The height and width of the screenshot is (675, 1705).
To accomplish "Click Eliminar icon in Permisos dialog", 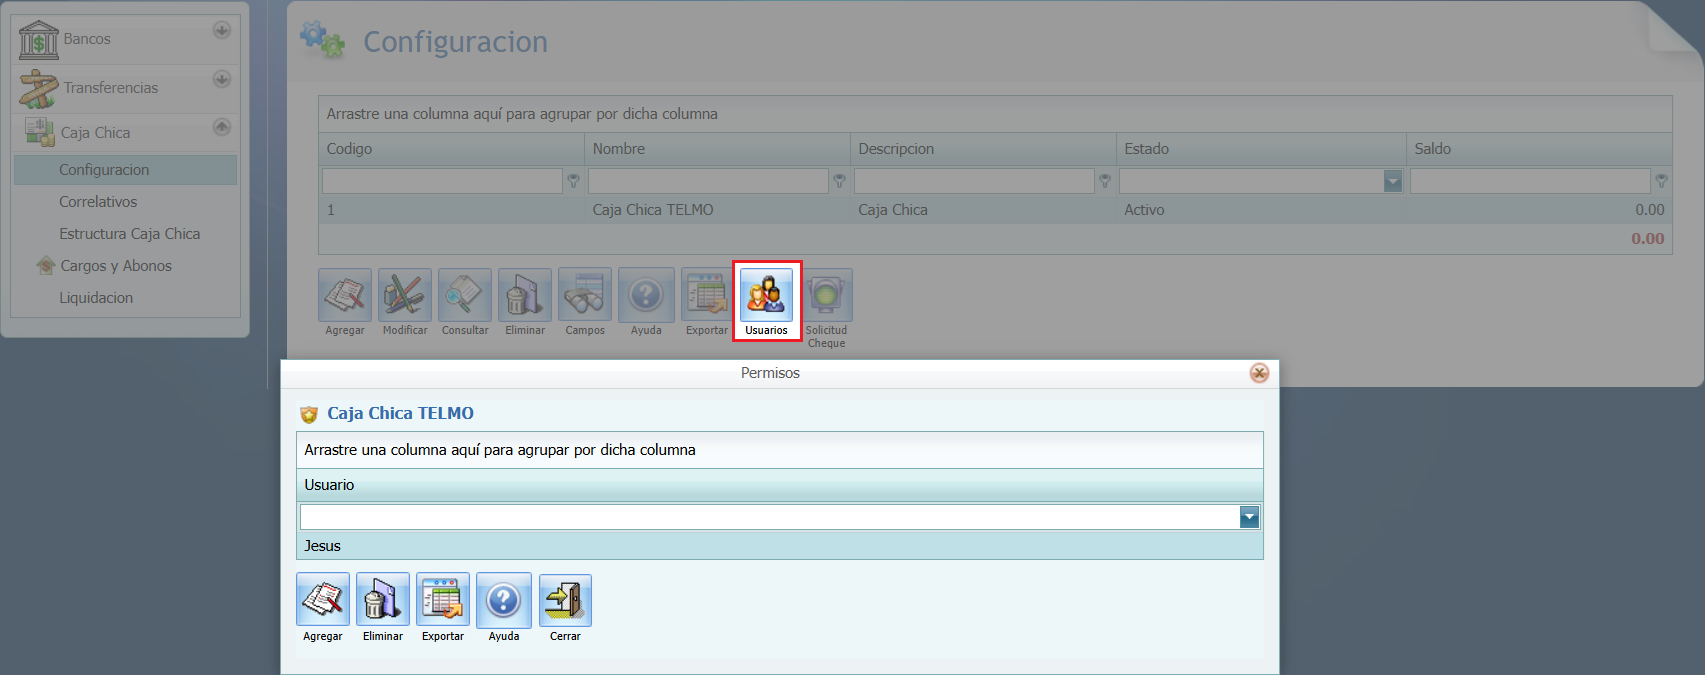I will (x=383, y=600).
